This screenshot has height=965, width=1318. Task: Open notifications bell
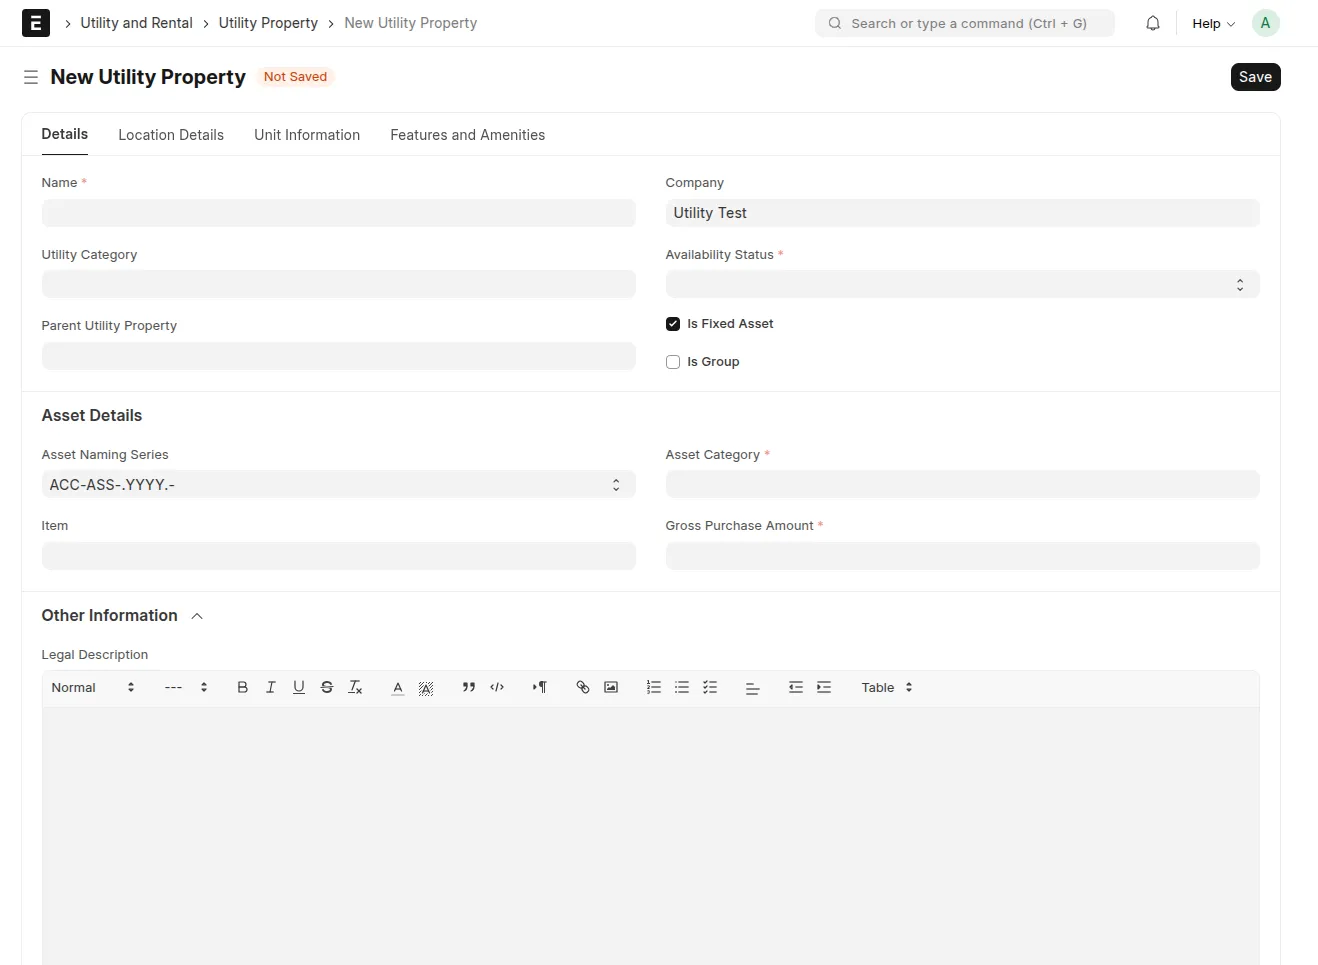tap(1153, 23)
